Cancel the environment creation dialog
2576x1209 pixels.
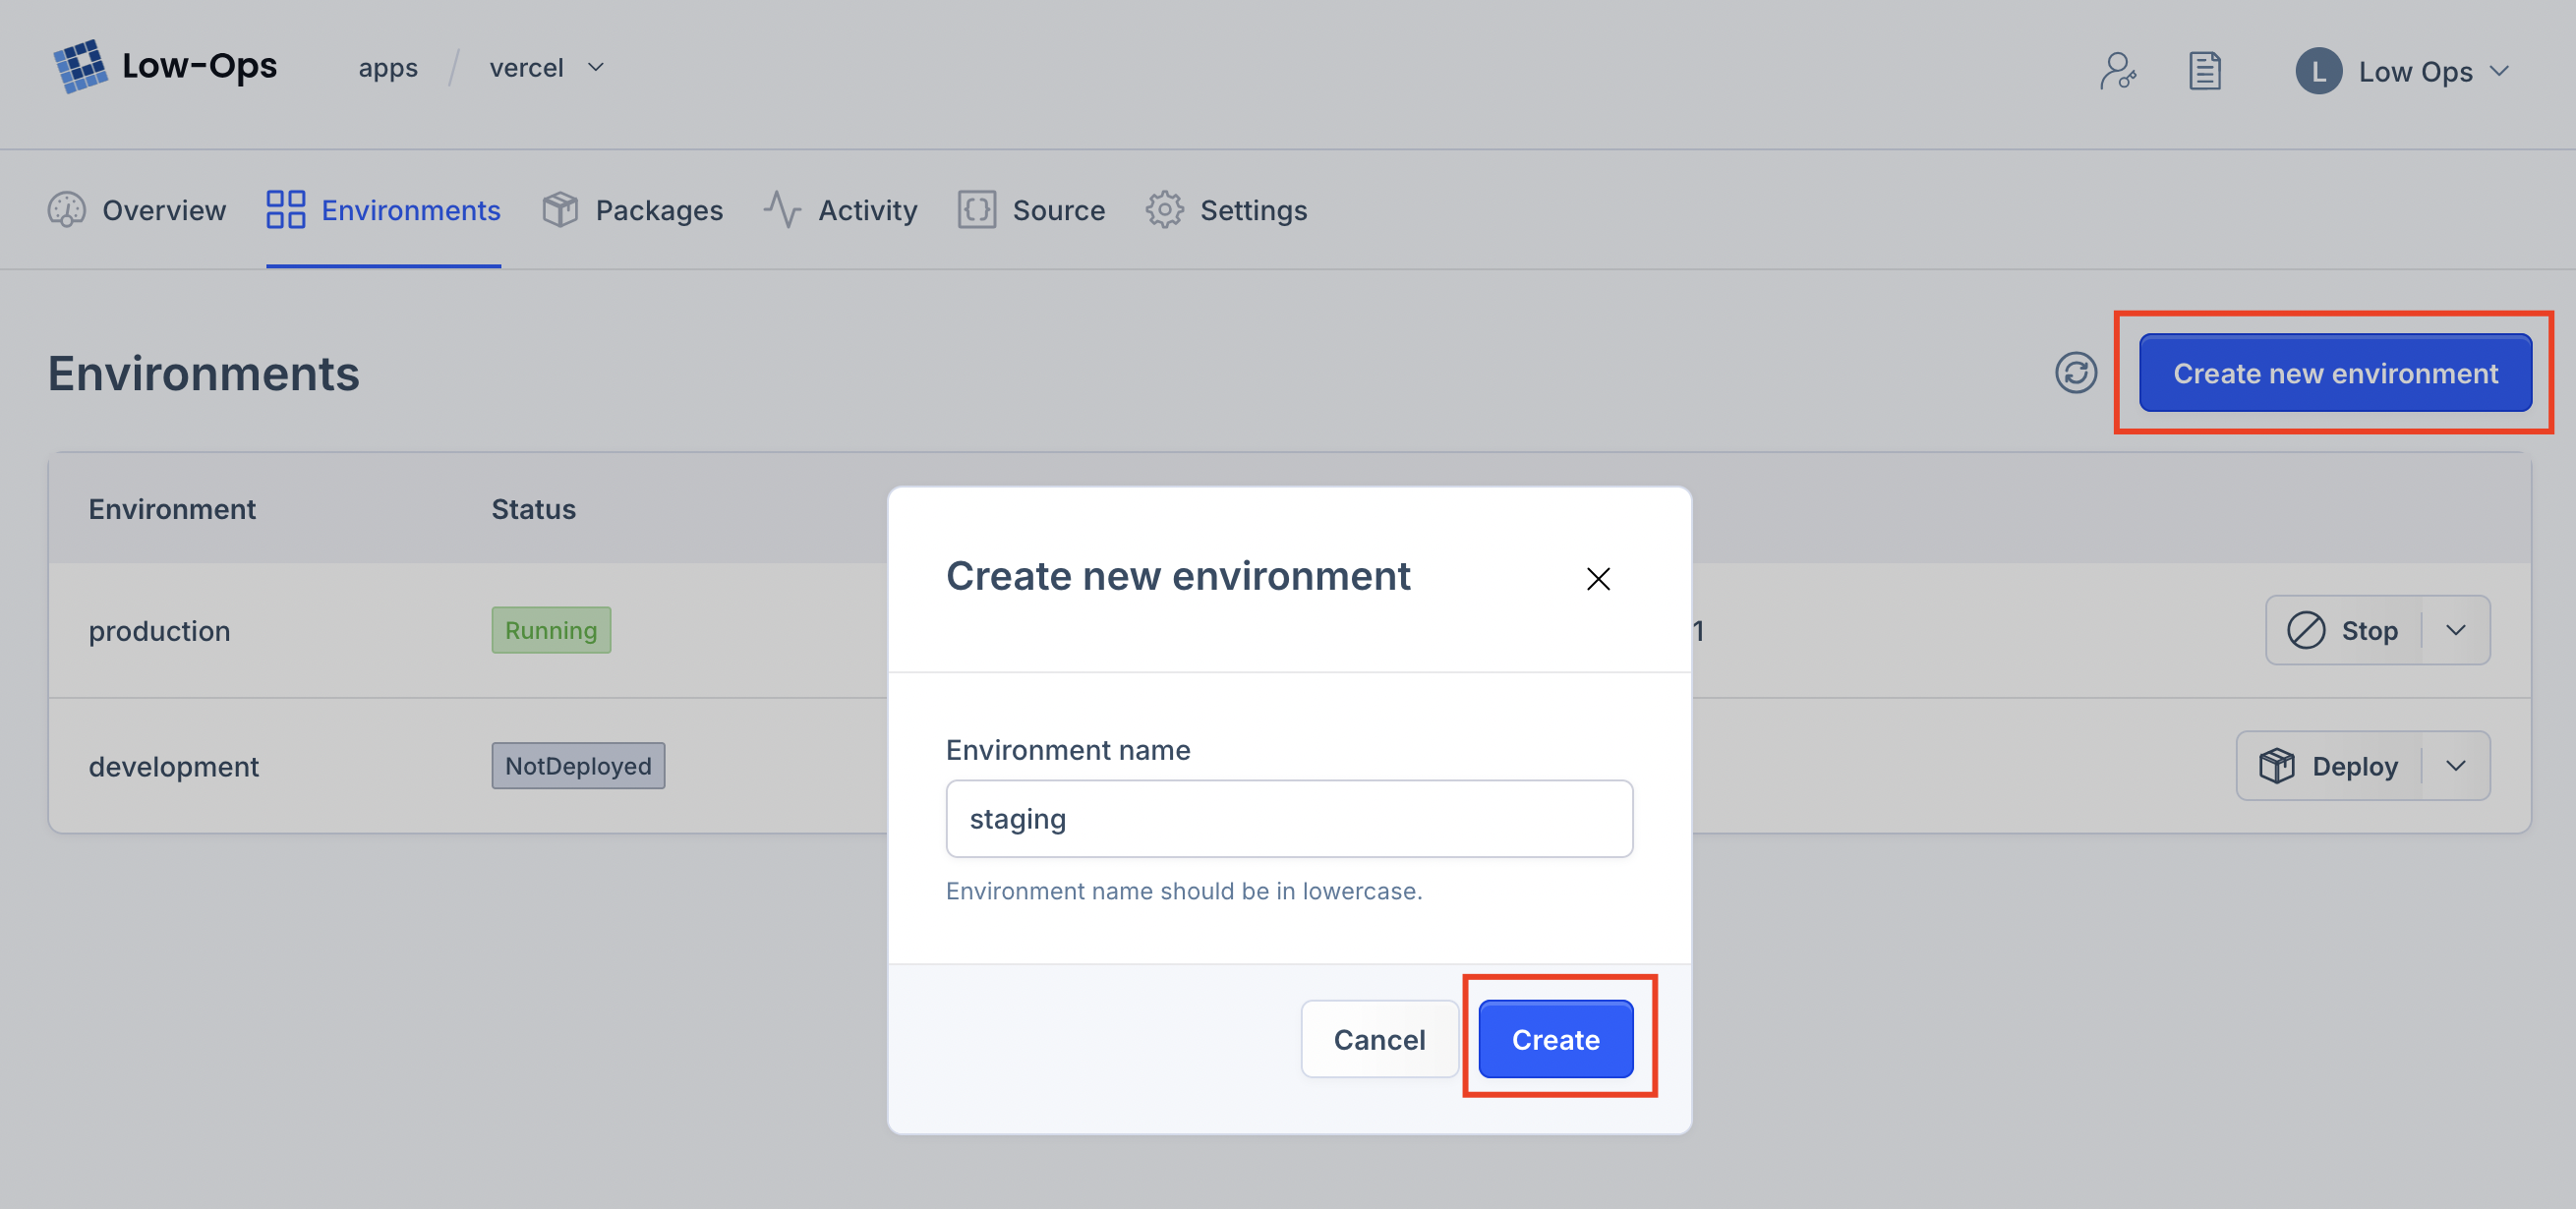tap(1379, 1039)
